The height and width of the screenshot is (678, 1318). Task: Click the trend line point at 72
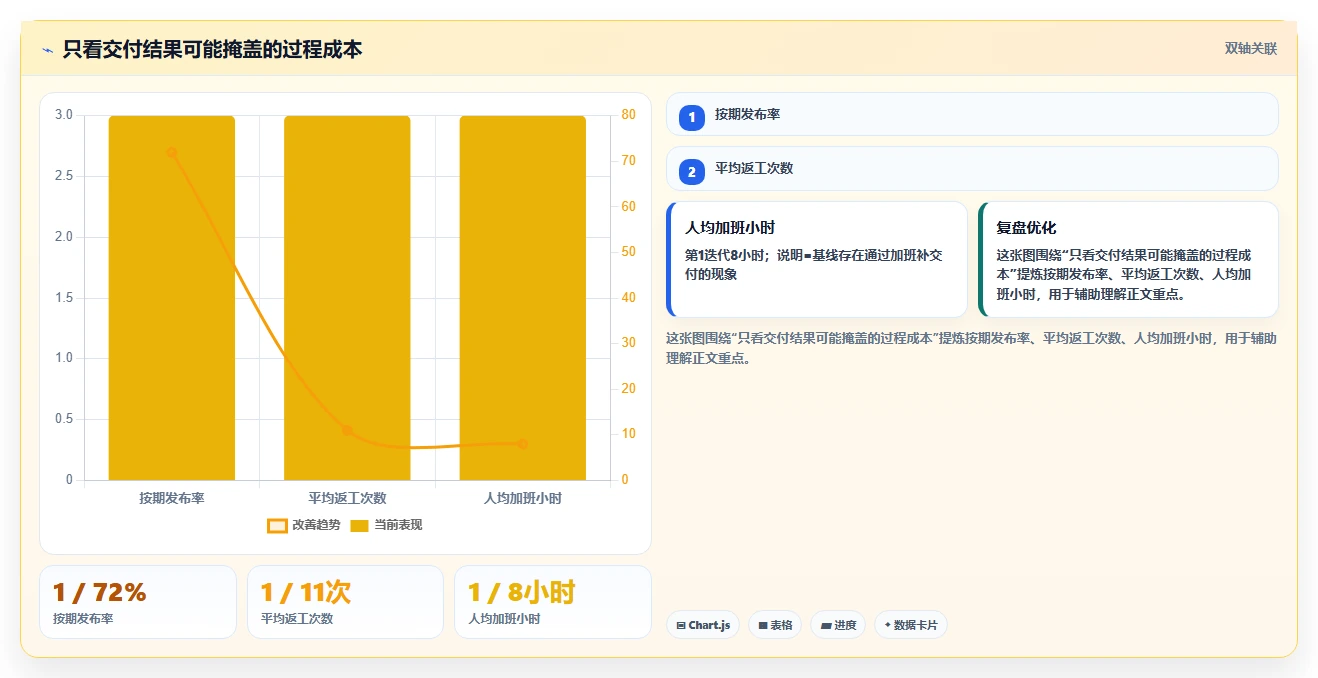[172, 152]
